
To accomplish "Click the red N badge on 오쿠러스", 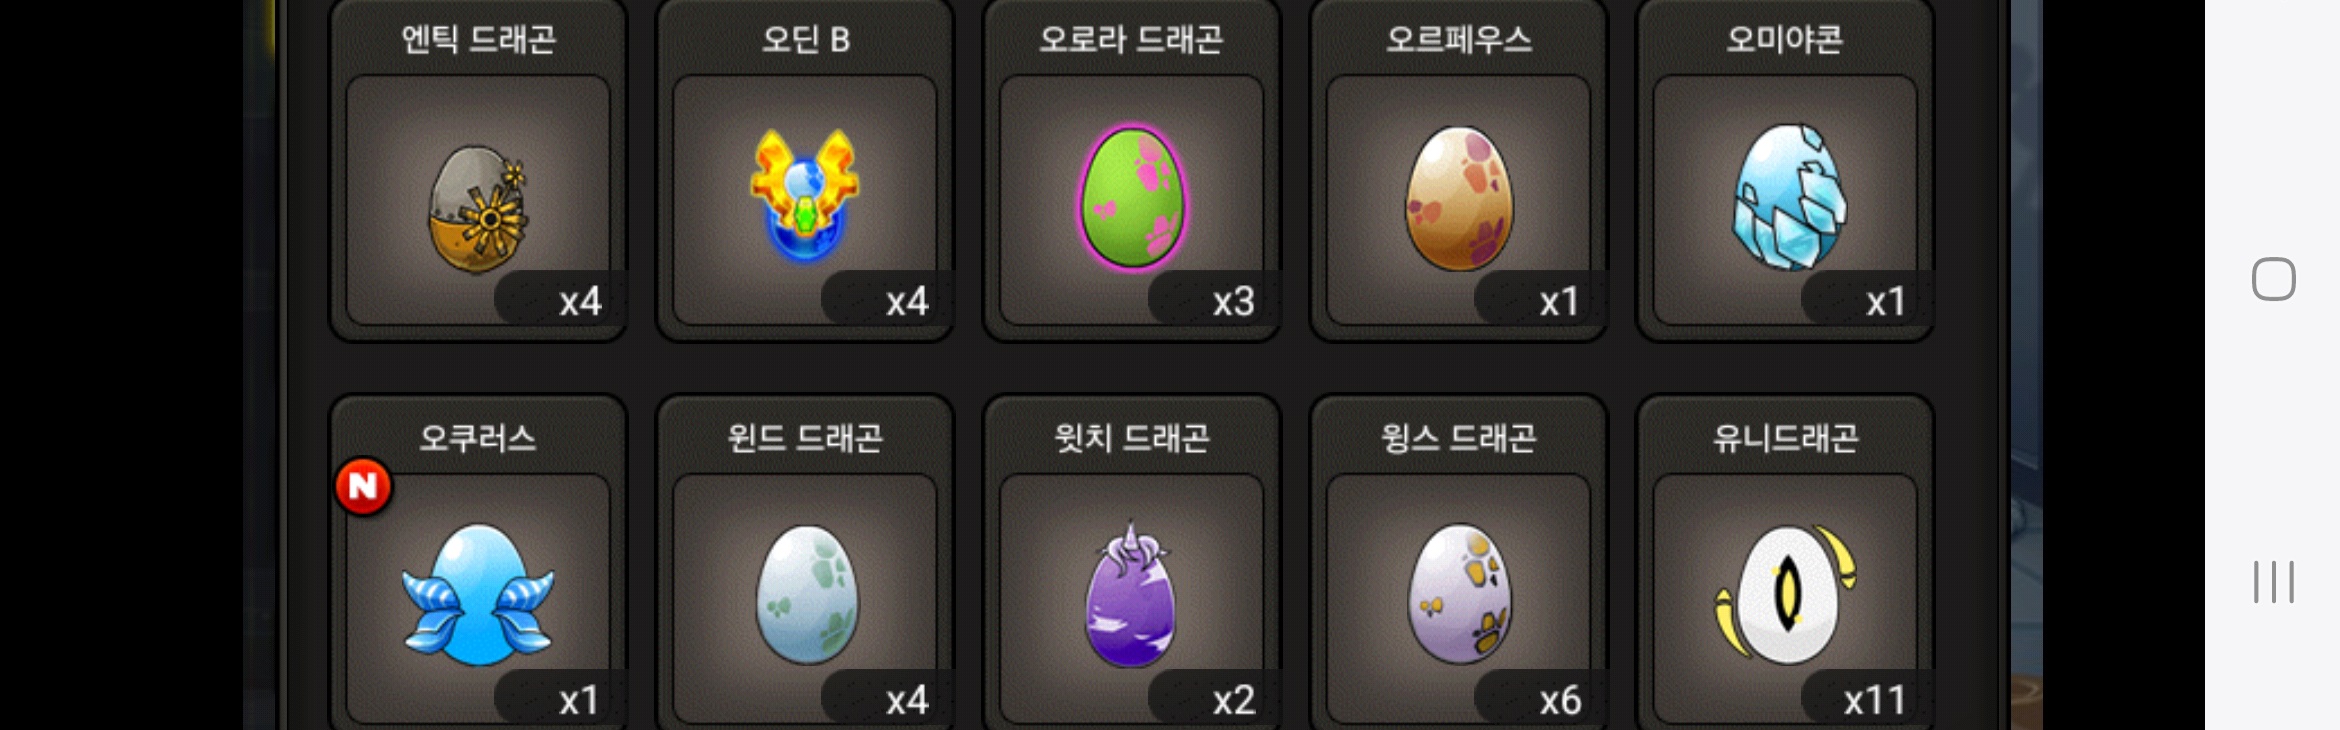I will click(x=363, y=486).
